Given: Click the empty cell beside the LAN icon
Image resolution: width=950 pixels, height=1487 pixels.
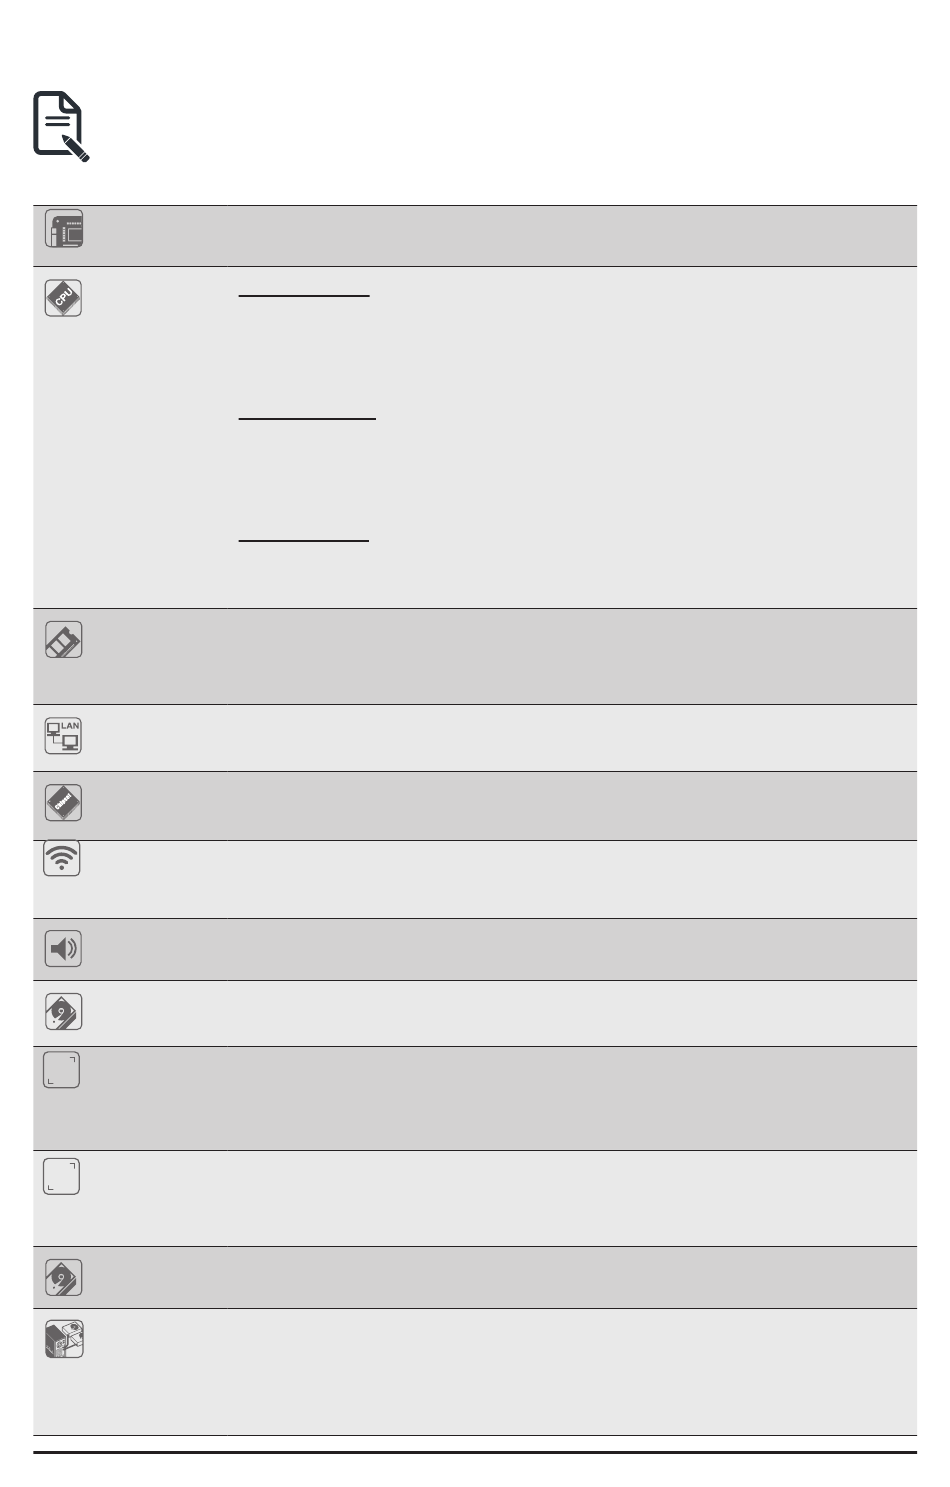Looking at the screenshot, I should [x=570, y=738].
